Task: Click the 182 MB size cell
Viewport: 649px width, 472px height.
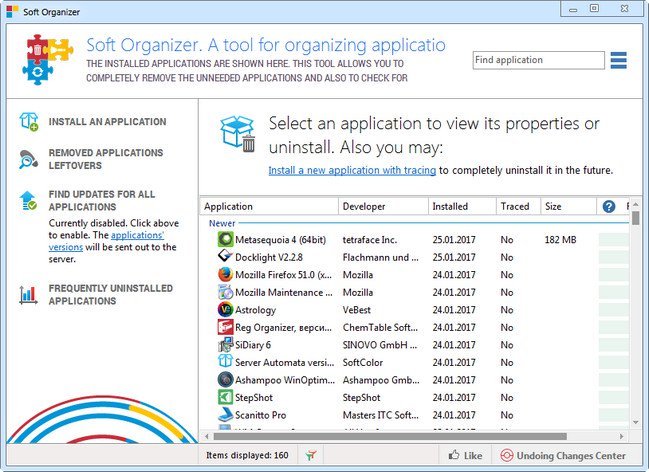Action: pos(560,240)
